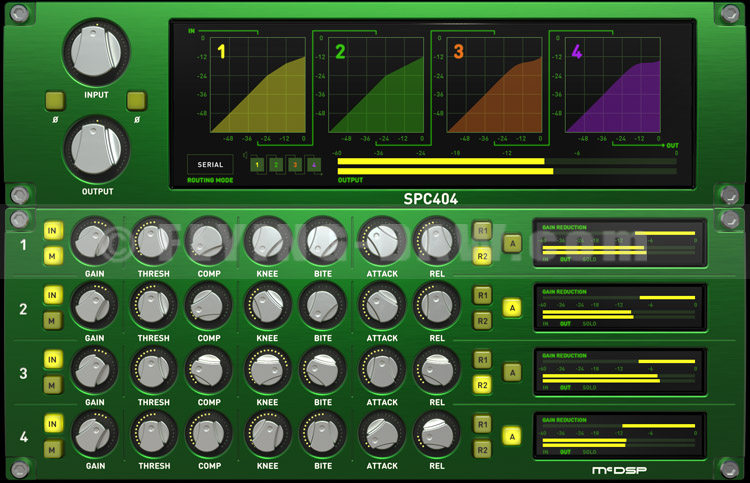This screenshot has width=750, height=483.
Task: Click band 1 KNEE knob
Action: 267,241
